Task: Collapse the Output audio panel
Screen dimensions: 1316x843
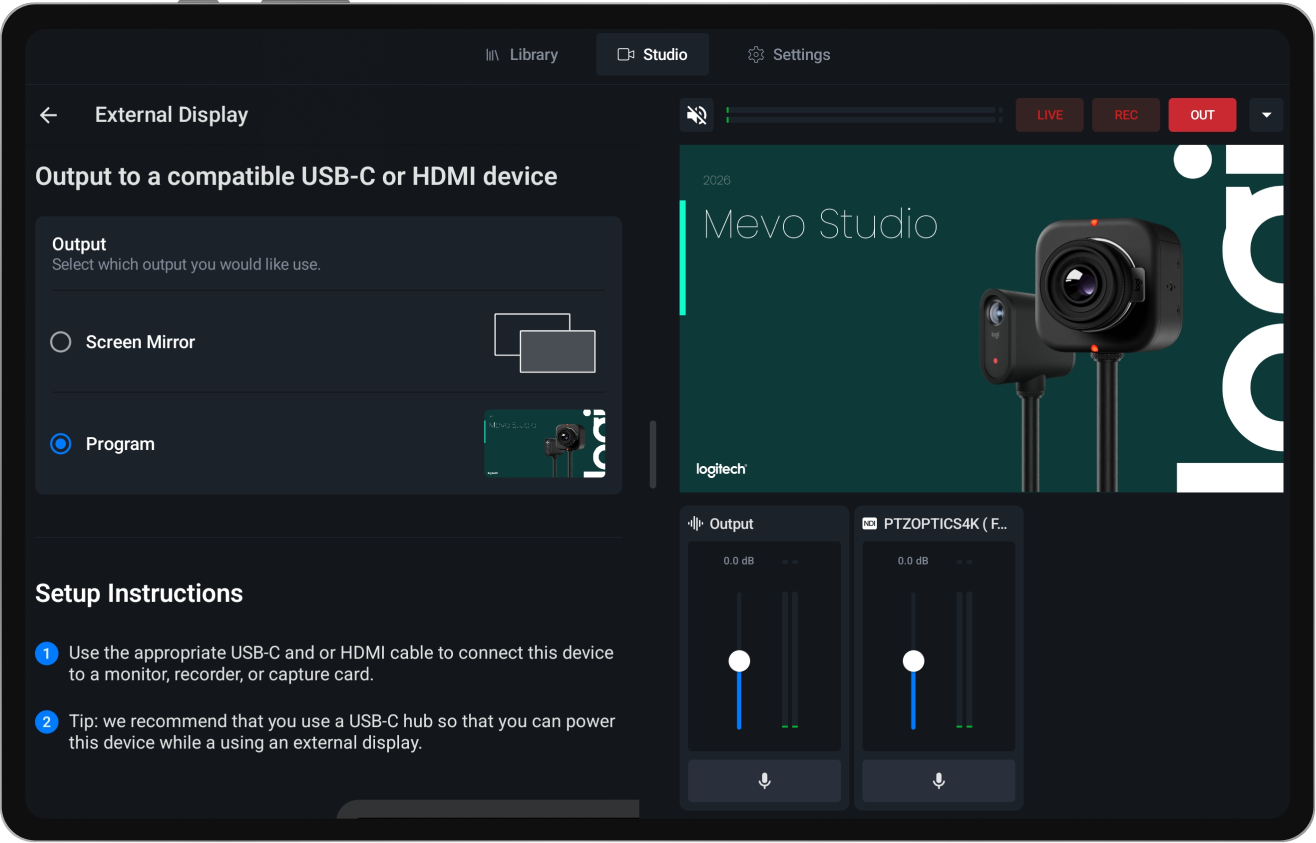Action: (731, 523)
